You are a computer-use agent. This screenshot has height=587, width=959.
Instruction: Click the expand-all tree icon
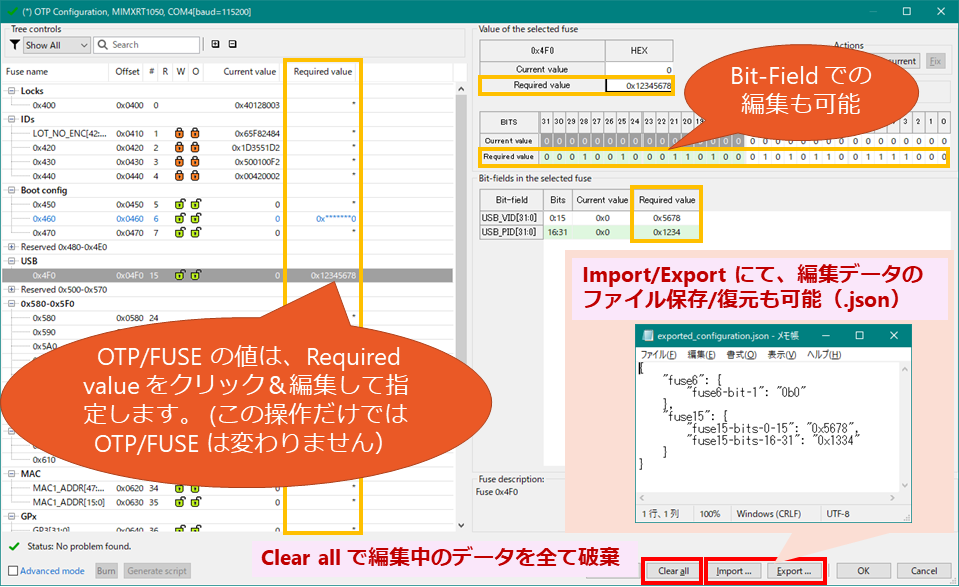(215, 45)
